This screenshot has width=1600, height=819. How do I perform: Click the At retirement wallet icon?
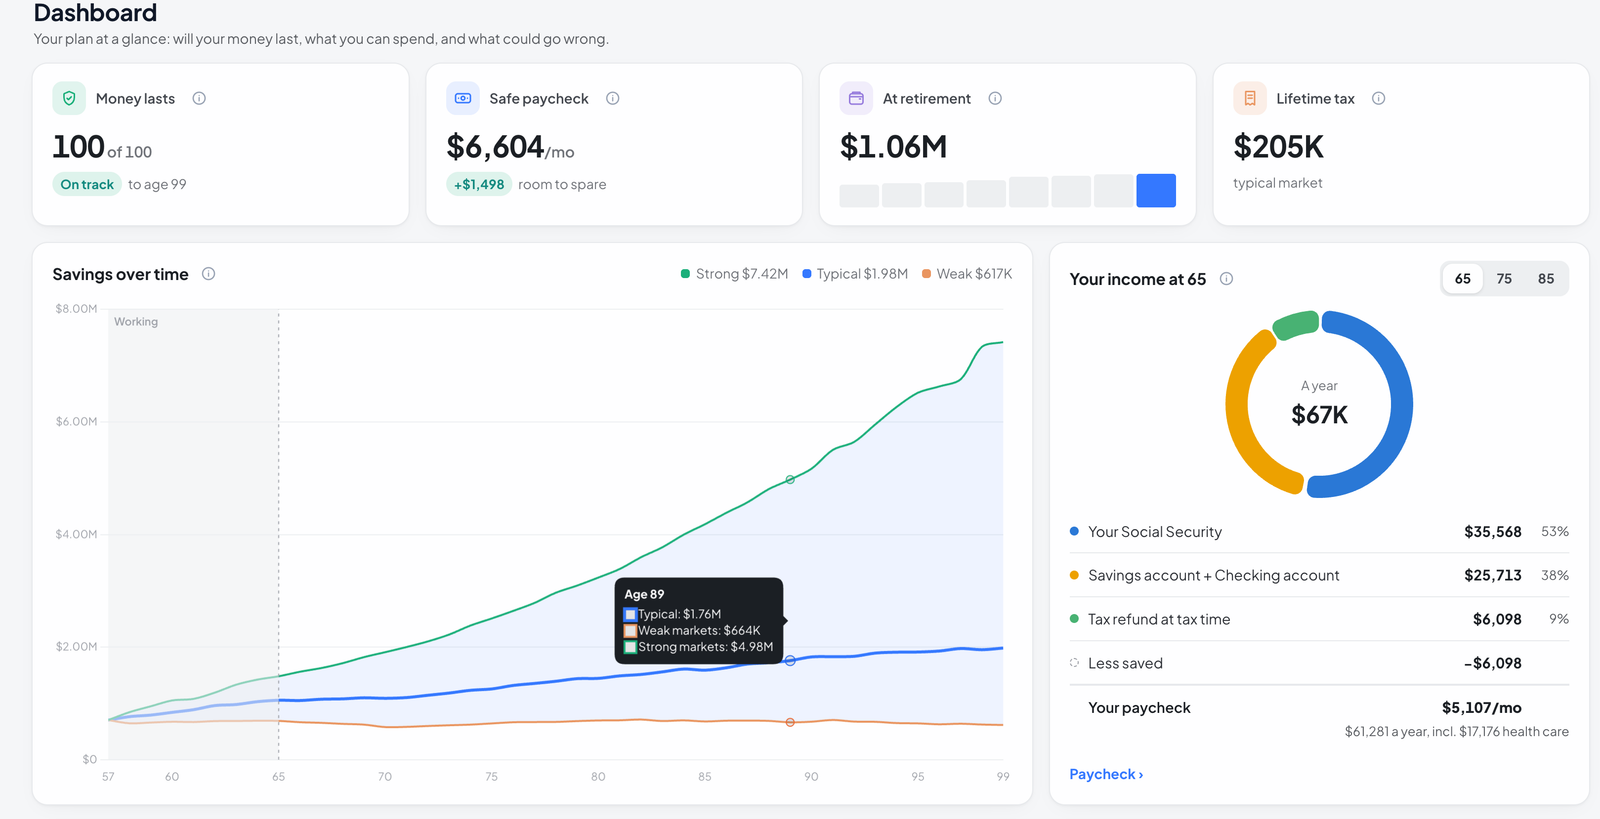point(856,98)
